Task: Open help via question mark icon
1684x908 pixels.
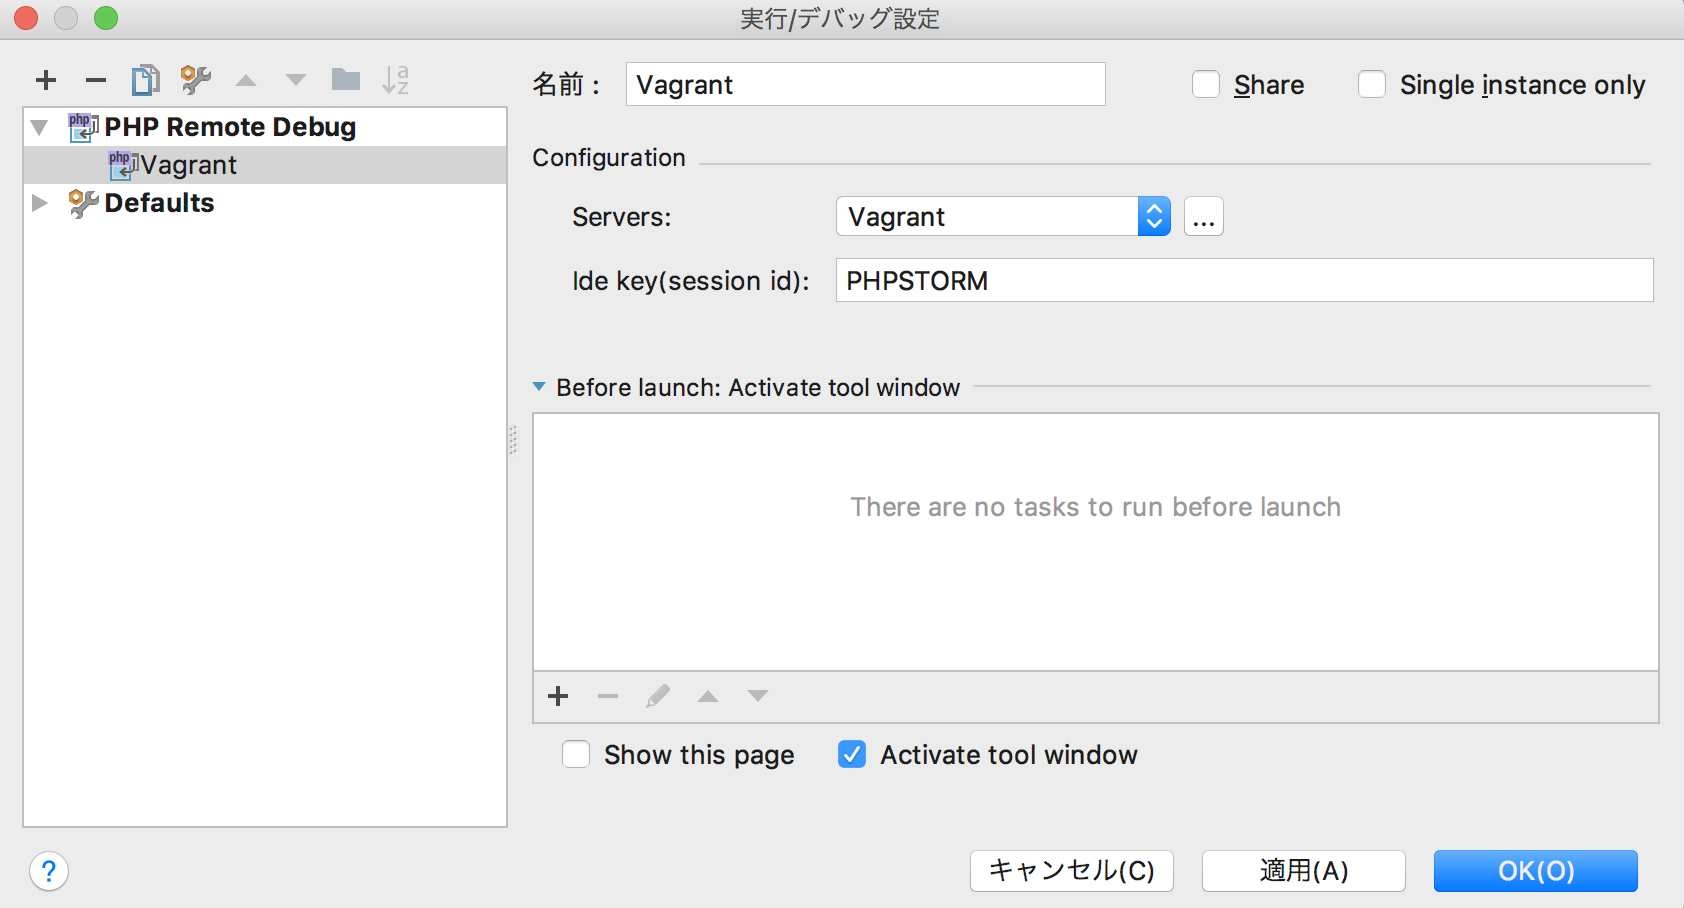Action: (x=48, y=871)
